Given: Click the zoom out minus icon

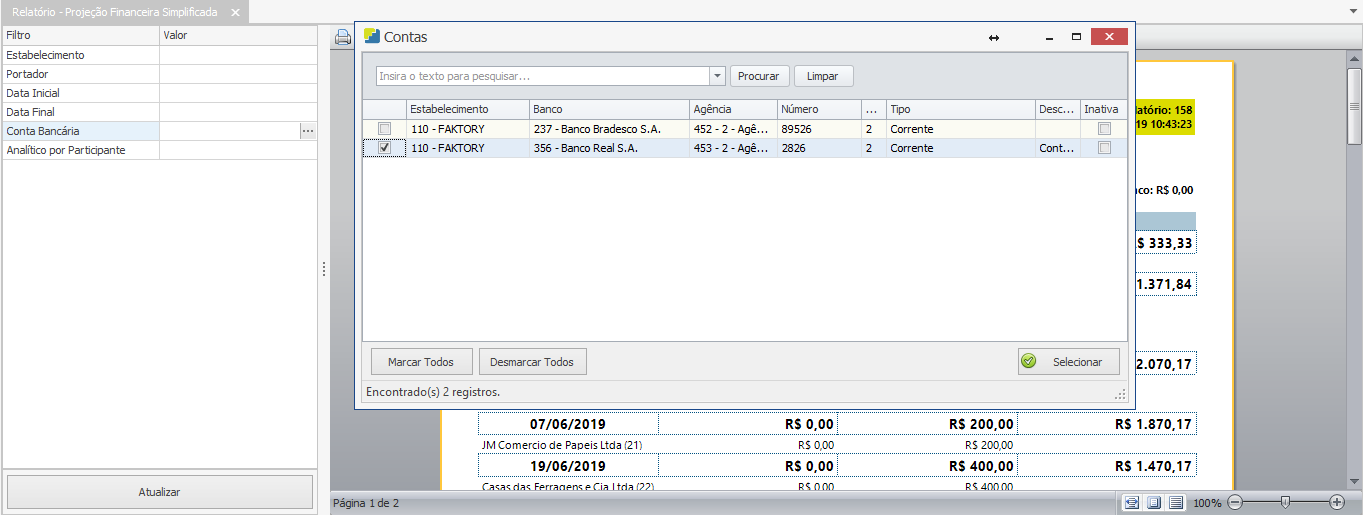Looking at the screenshot, I should pyautogui.click(x=1235, y=502).
